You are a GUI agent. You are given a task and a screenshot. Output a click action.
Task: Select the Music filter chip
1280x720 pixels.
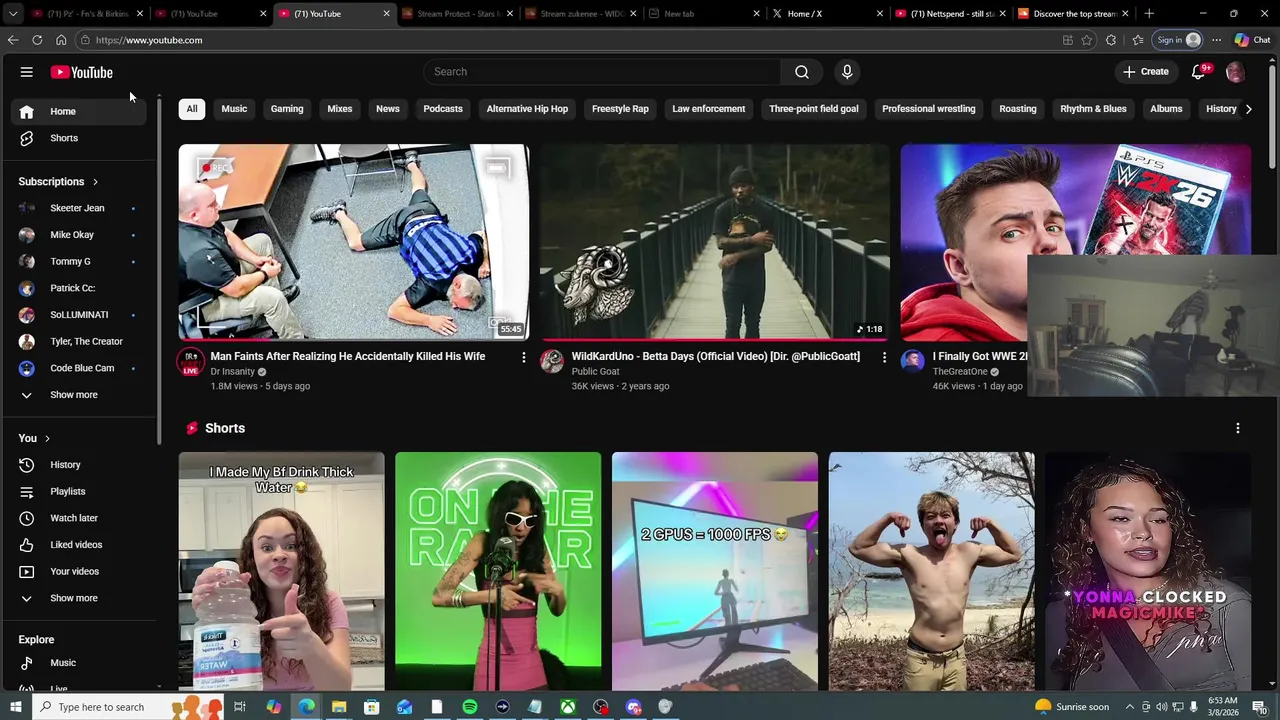pos(234,109)
